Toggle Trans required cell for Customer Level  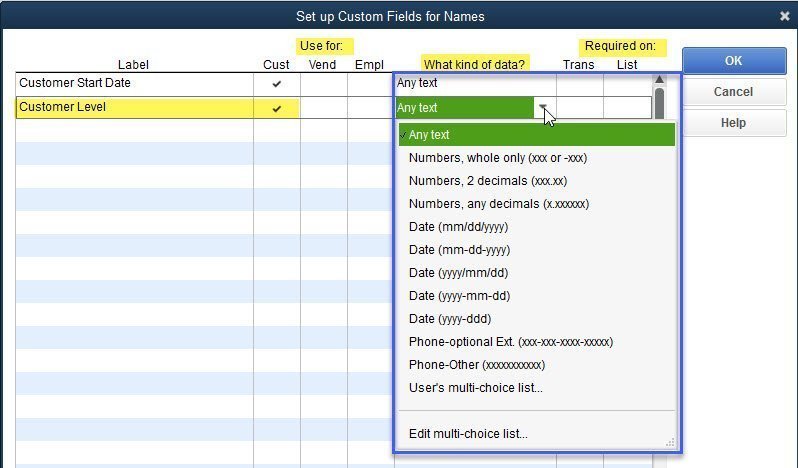point(580,108)
